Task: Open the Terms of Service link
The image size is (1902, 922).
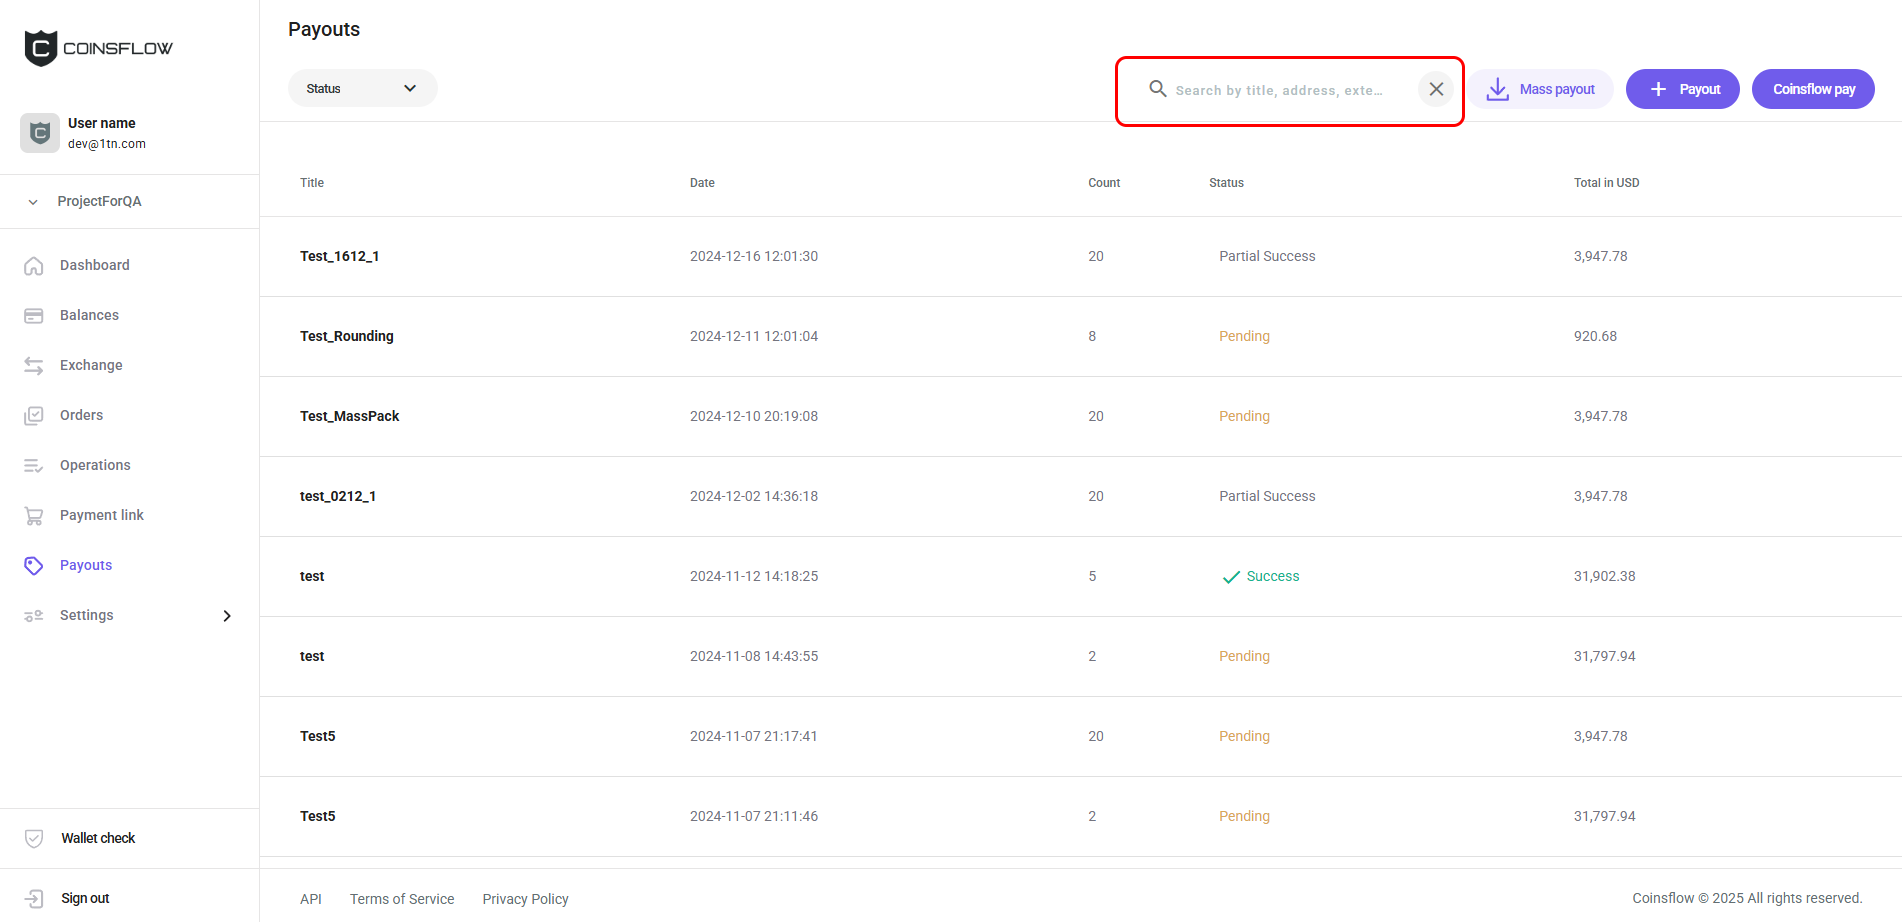Action: (x=402, y=898)
